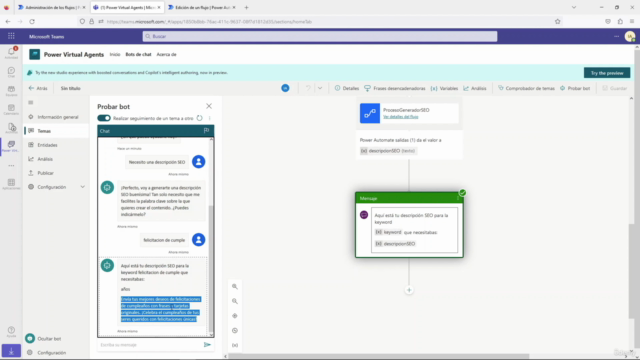Focus the Buscar search box

320,36
